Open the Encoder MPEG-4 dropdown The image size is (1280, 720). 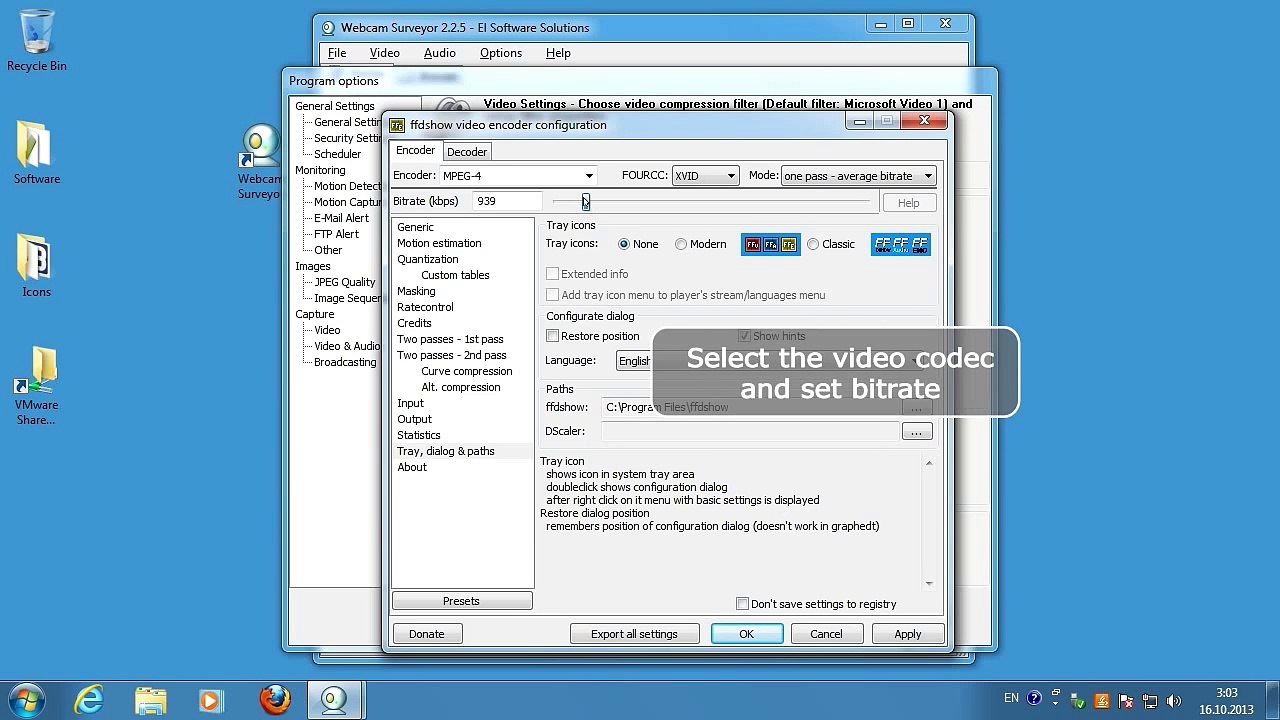click(518, 176)
